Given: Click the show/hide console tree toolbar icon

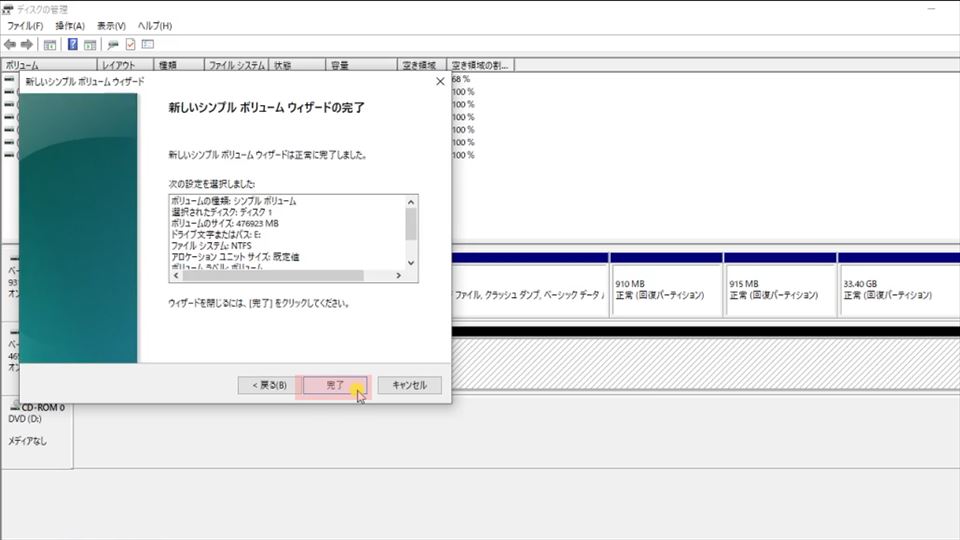Looking at the screenshot, I should click(50, 45).
